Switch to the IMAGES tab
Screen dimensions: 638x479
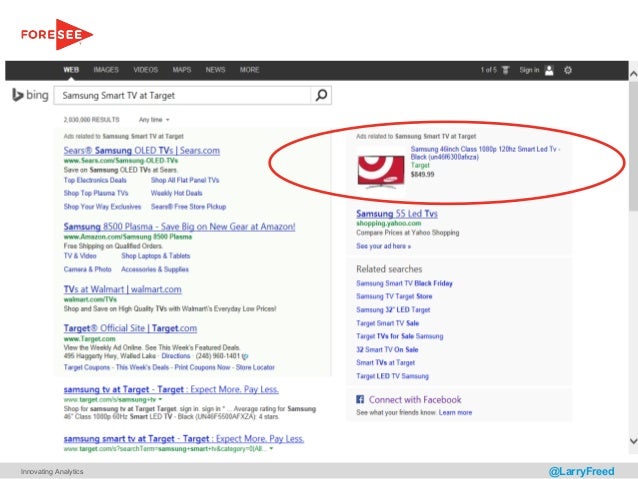106,70
